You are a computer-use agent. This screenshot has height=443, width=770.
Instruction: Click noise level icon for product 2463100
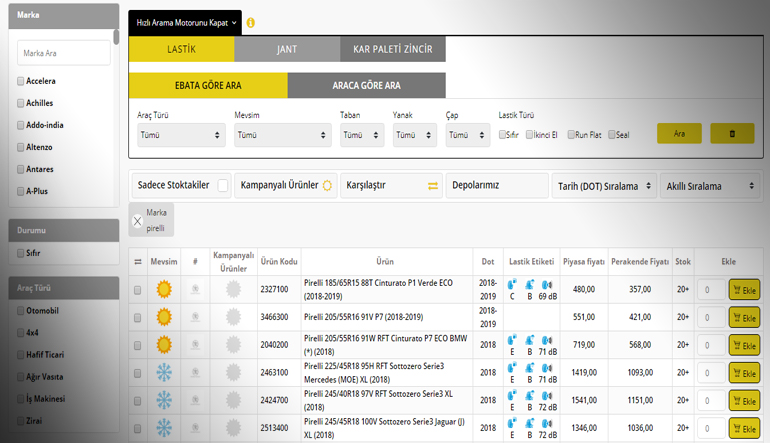tap(547, 368)
